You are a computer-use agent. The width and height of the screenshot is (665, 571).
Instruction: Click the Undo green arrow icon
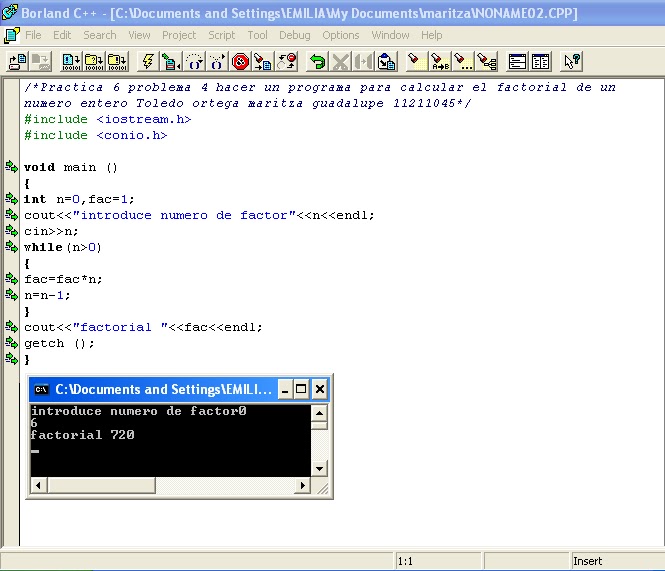(317, 62)
